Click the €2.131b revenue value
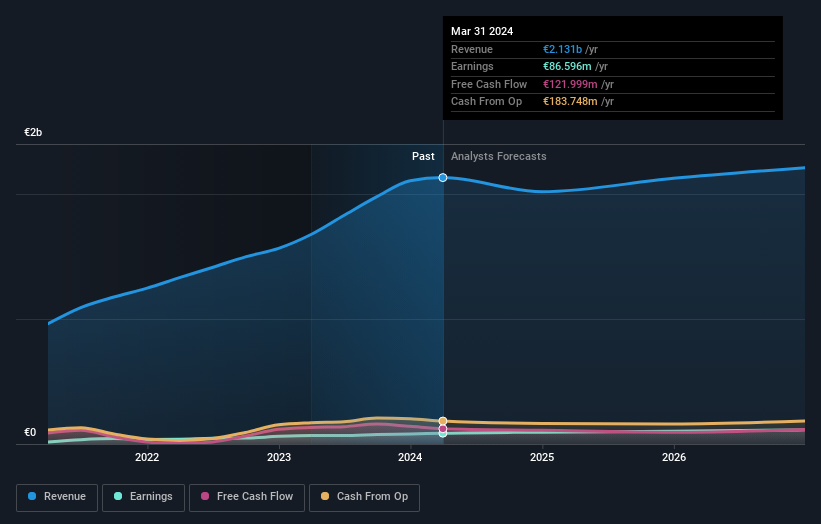Image resolution: width=821 pixels, height=524 pixels. coord(562,49)
